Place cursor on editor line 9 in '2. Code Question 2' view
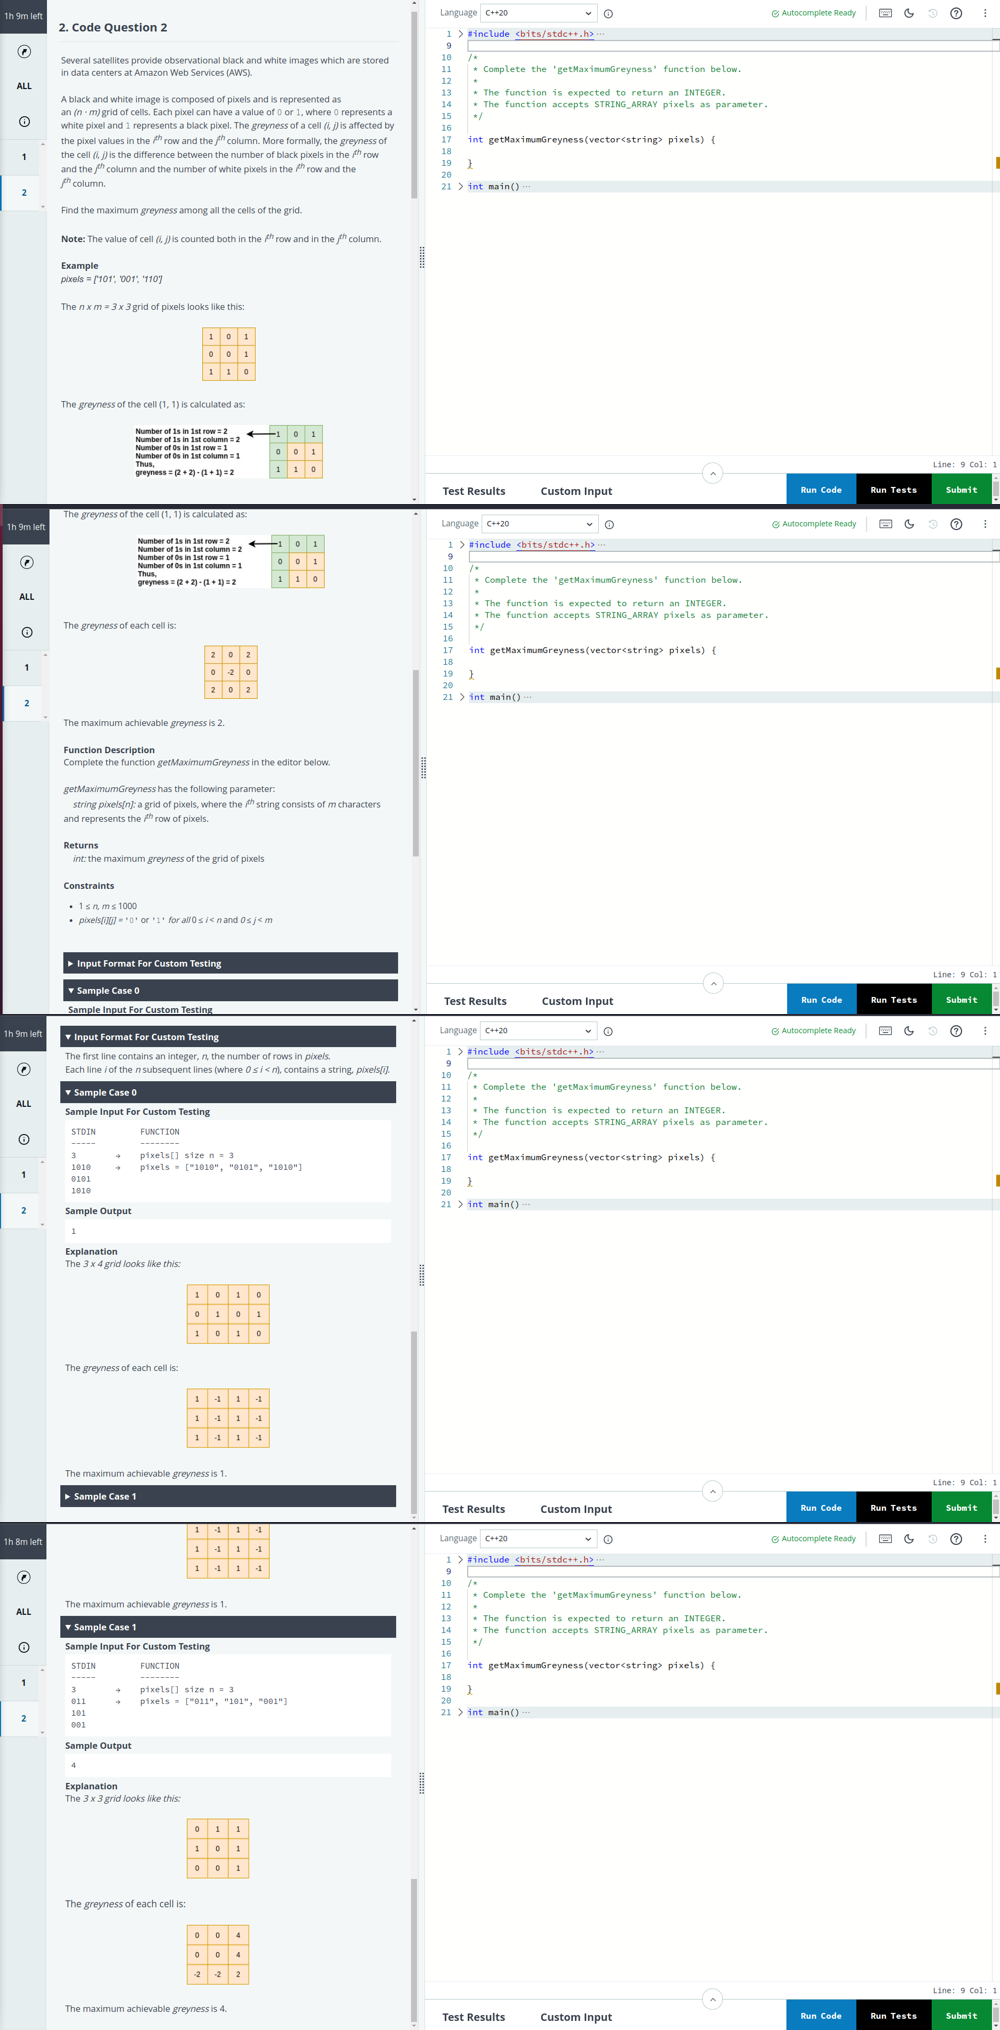The width and height of the screenshot is (1000, 2030). click(x=731, y=46)
